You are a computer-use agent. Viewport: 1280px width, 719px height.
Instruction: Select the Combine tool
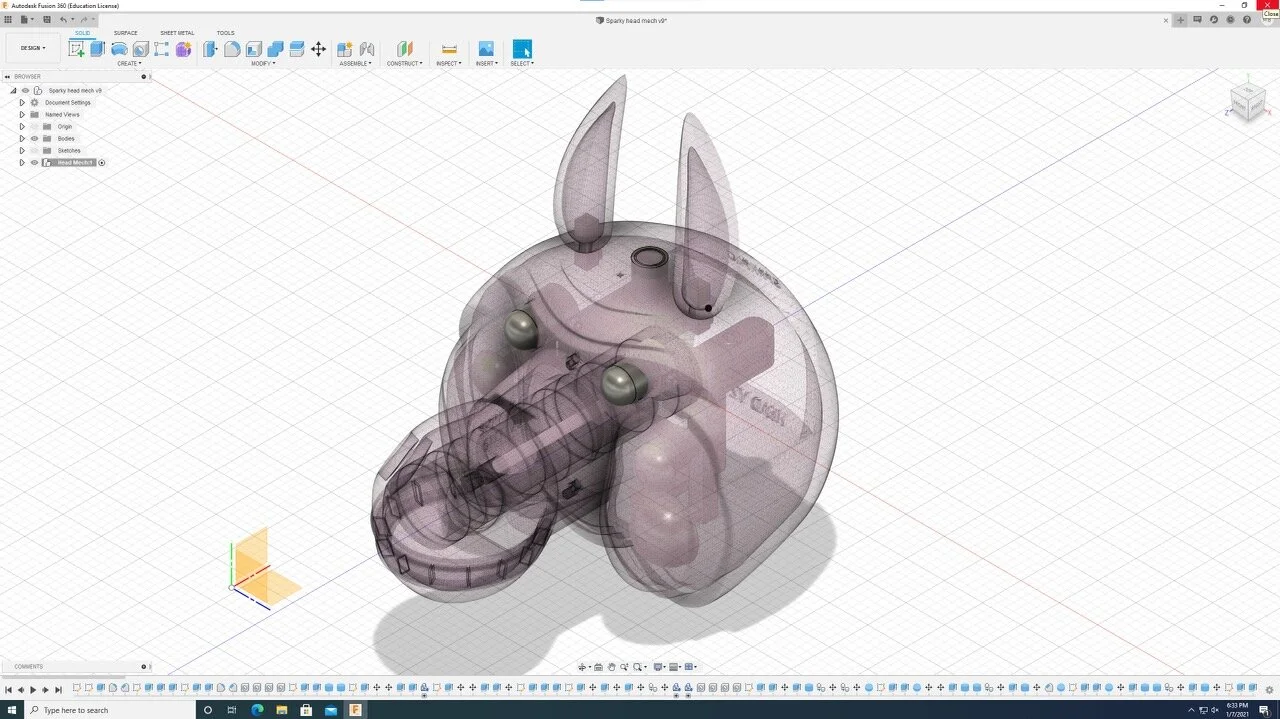[x=275, y=49]
